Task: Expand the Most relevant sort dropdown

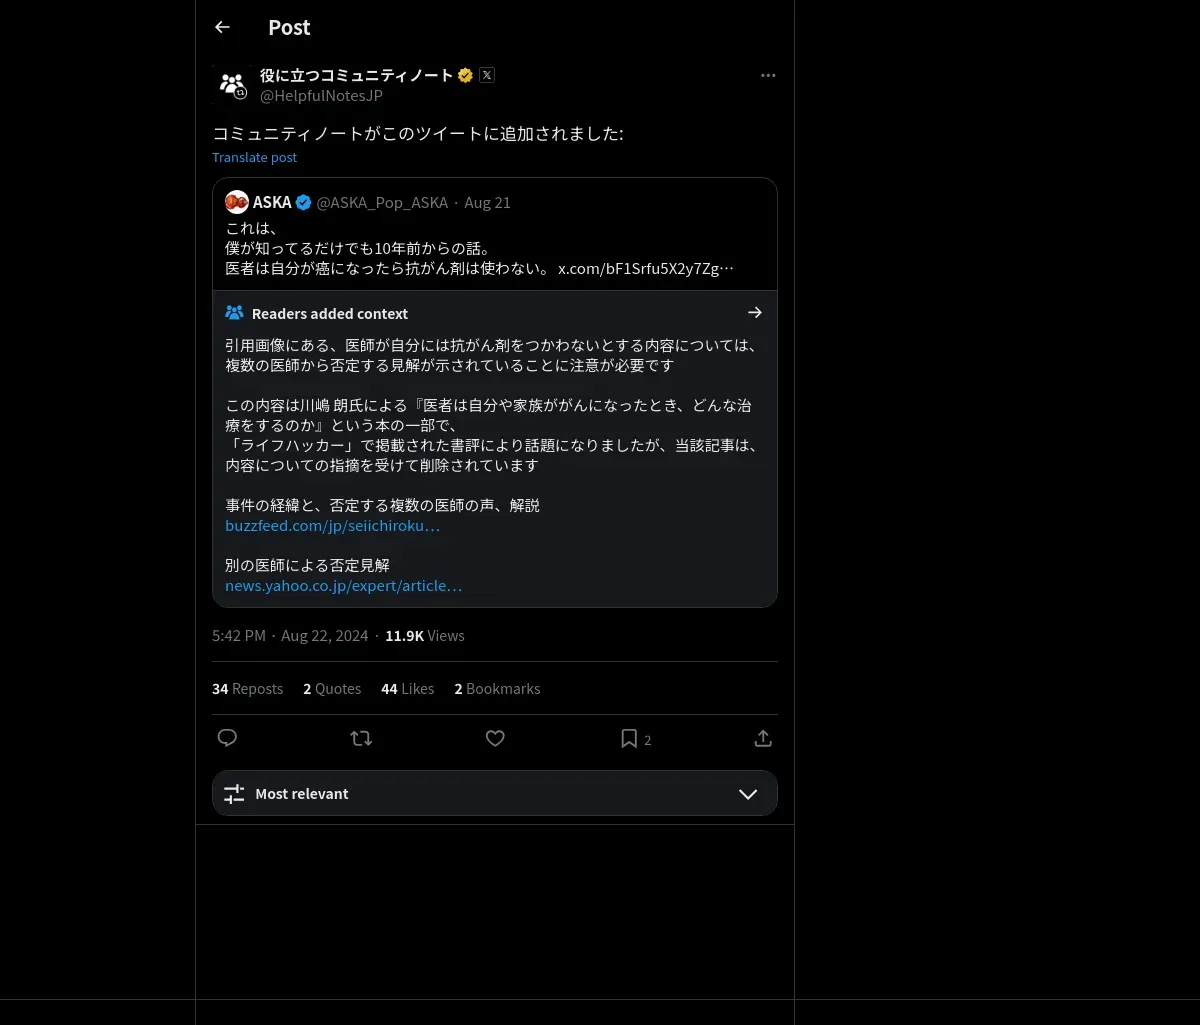Action: pyautogui.click(x=495, y=793)
